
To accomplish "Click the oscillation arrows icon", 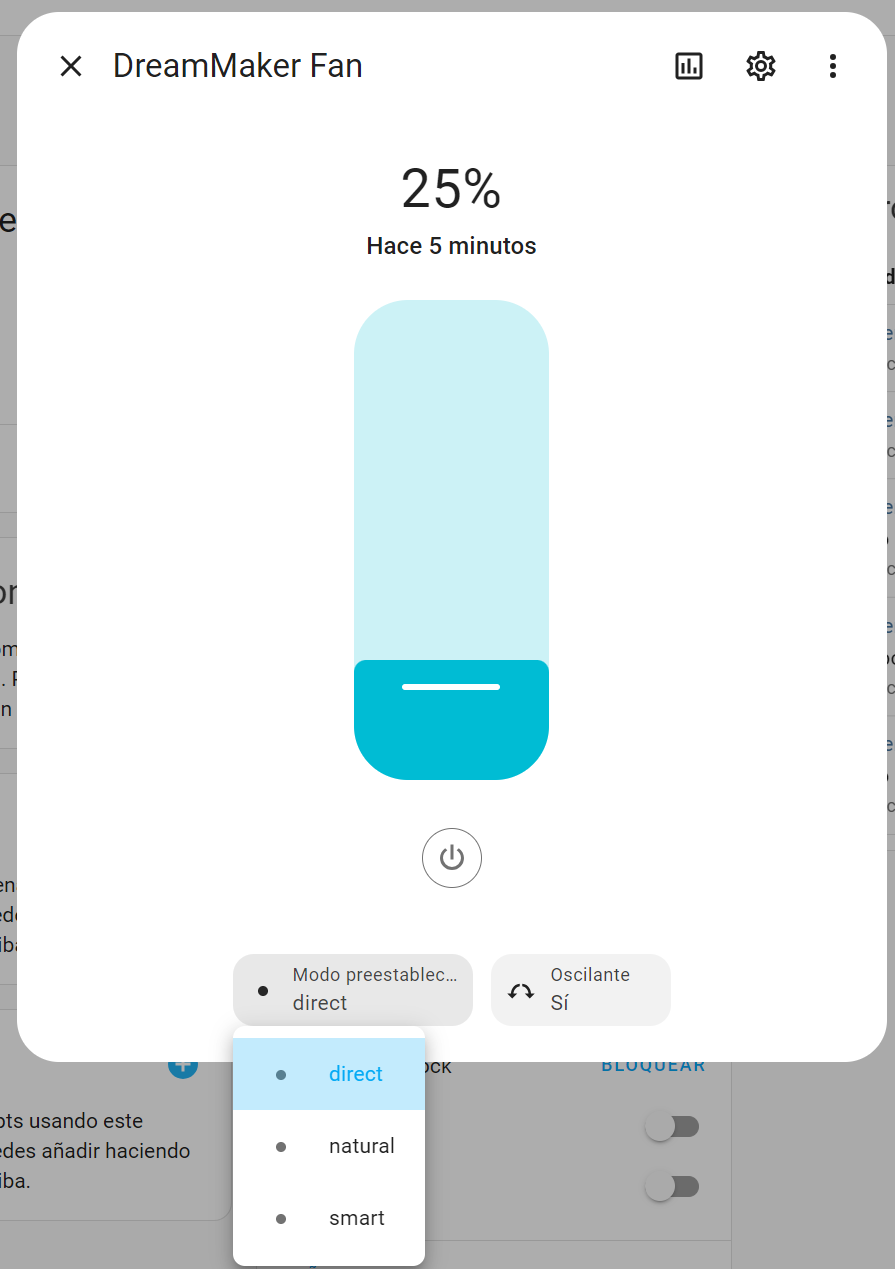I will [521, 991].
